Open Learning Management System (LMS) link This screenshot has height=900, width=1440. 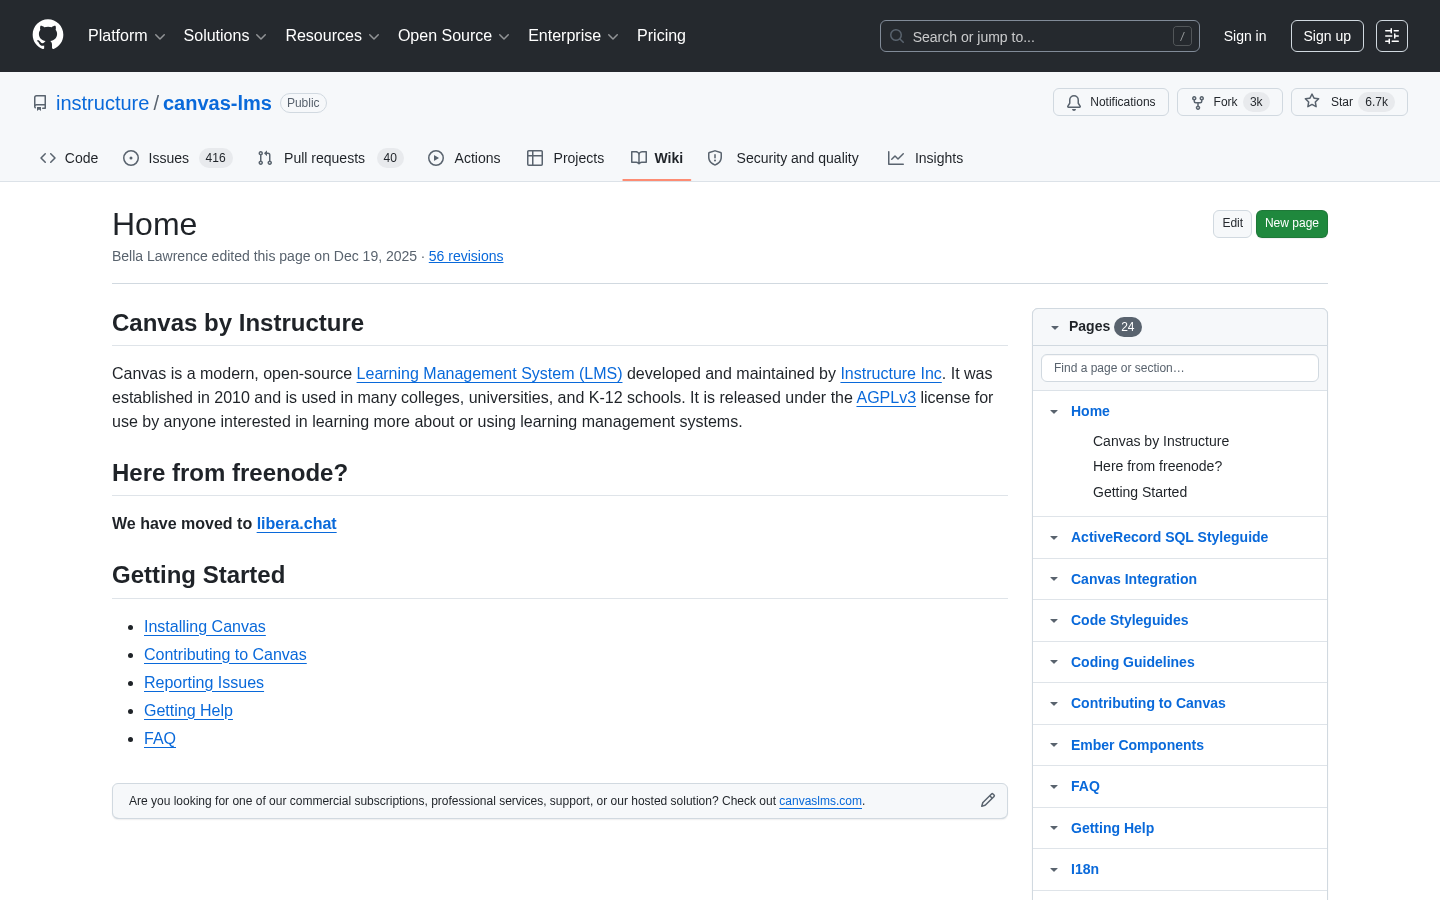coord(489,373)
